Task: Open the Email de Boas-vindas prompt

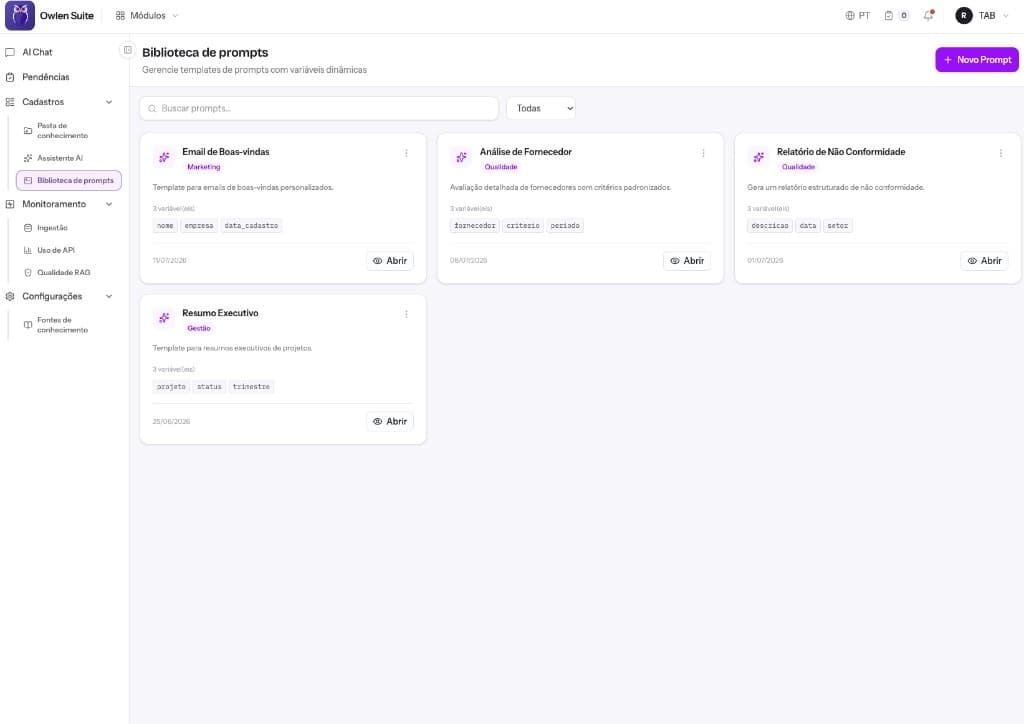Action: pyautogui.click(x=390, y=260)
